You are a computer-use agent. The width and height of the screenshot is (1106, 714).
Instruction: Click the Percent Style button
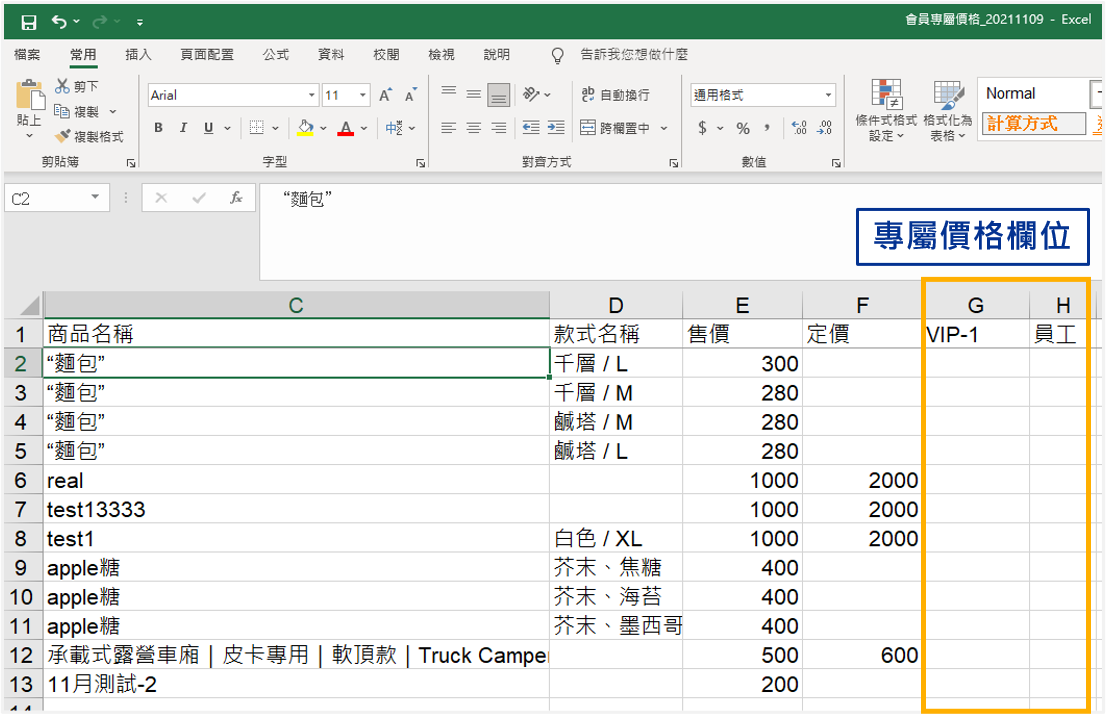[743, 128]
